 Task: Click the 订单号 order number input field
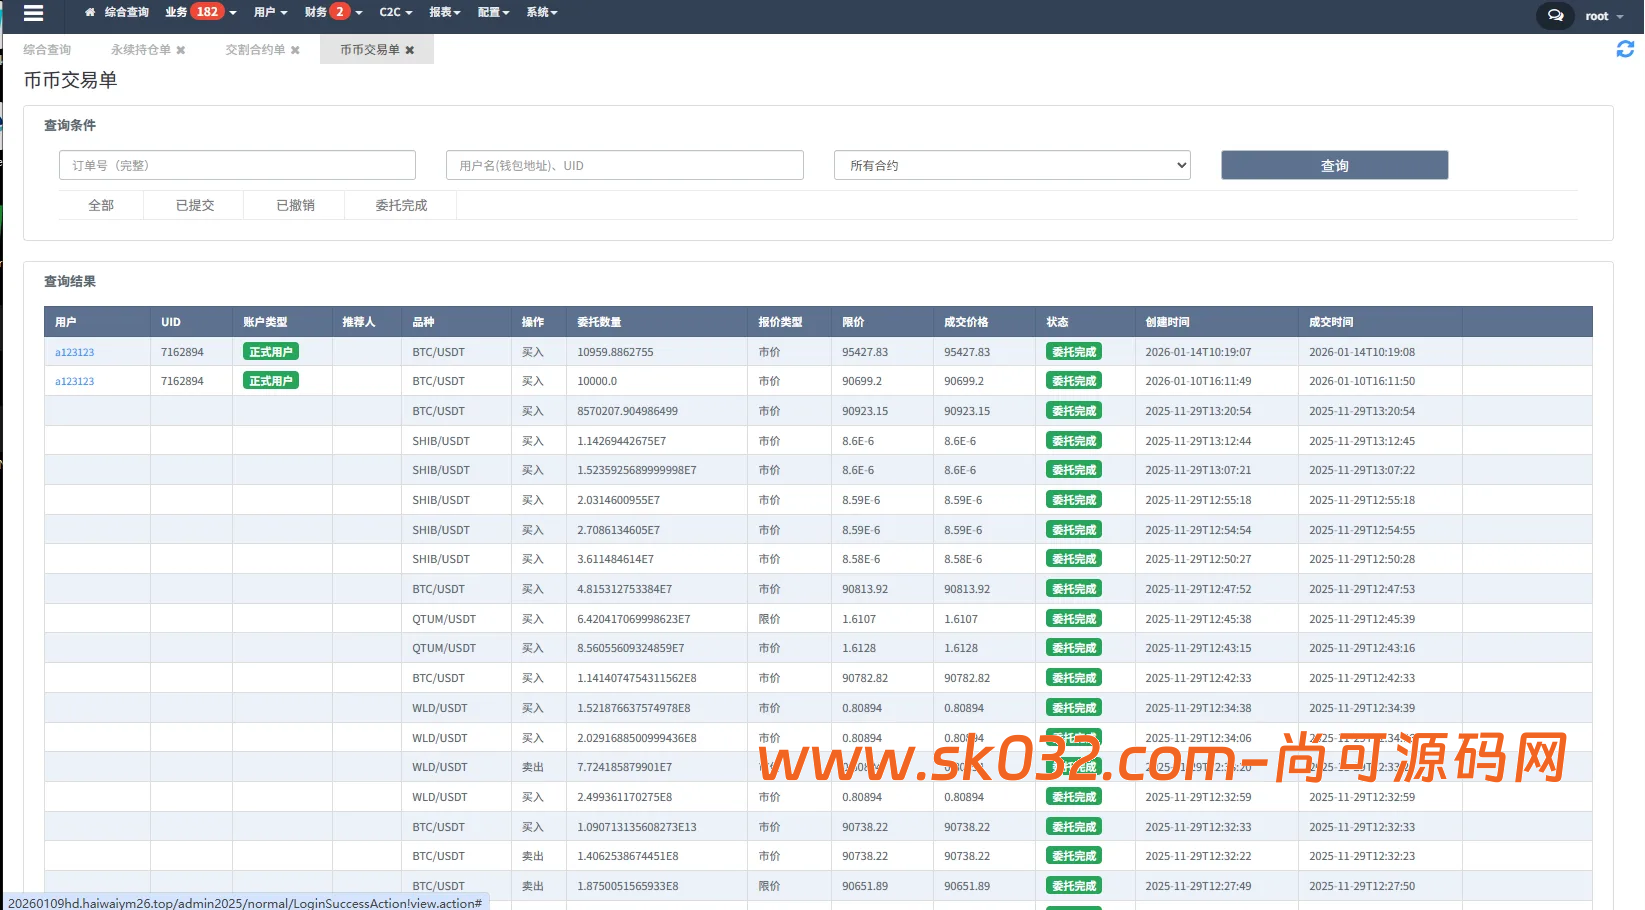[237, 166]
